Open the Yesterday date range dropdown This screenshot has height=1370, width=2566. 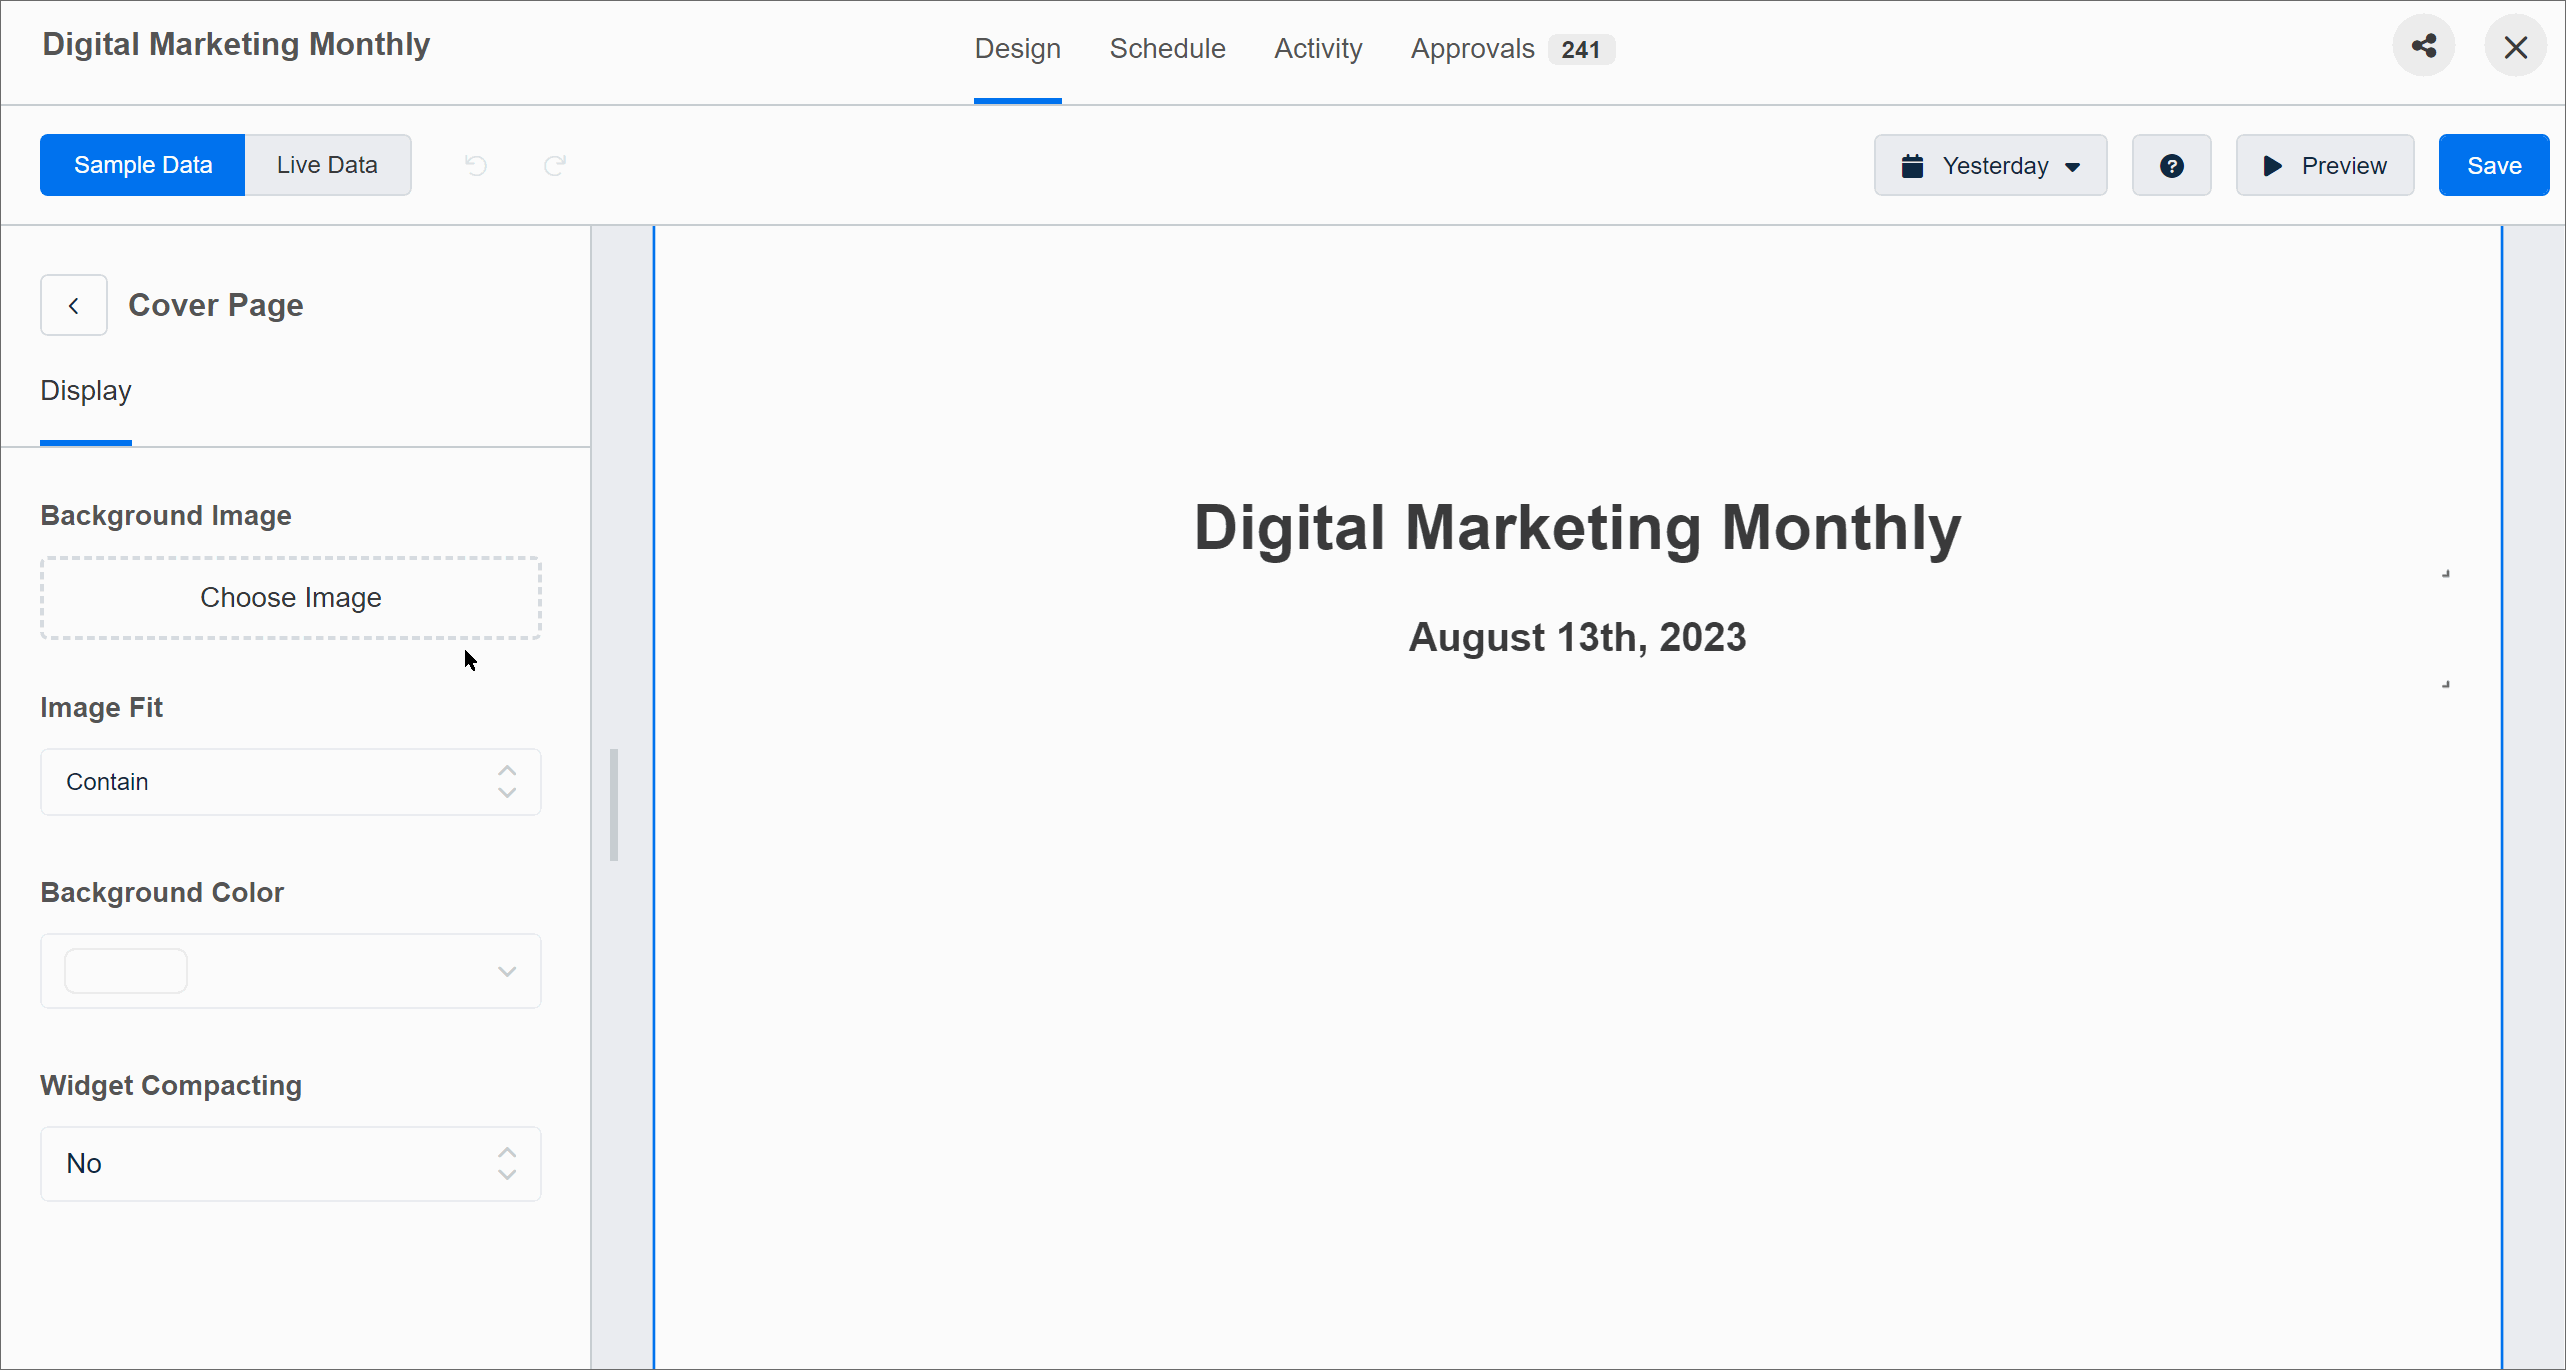pos(1991,165)
